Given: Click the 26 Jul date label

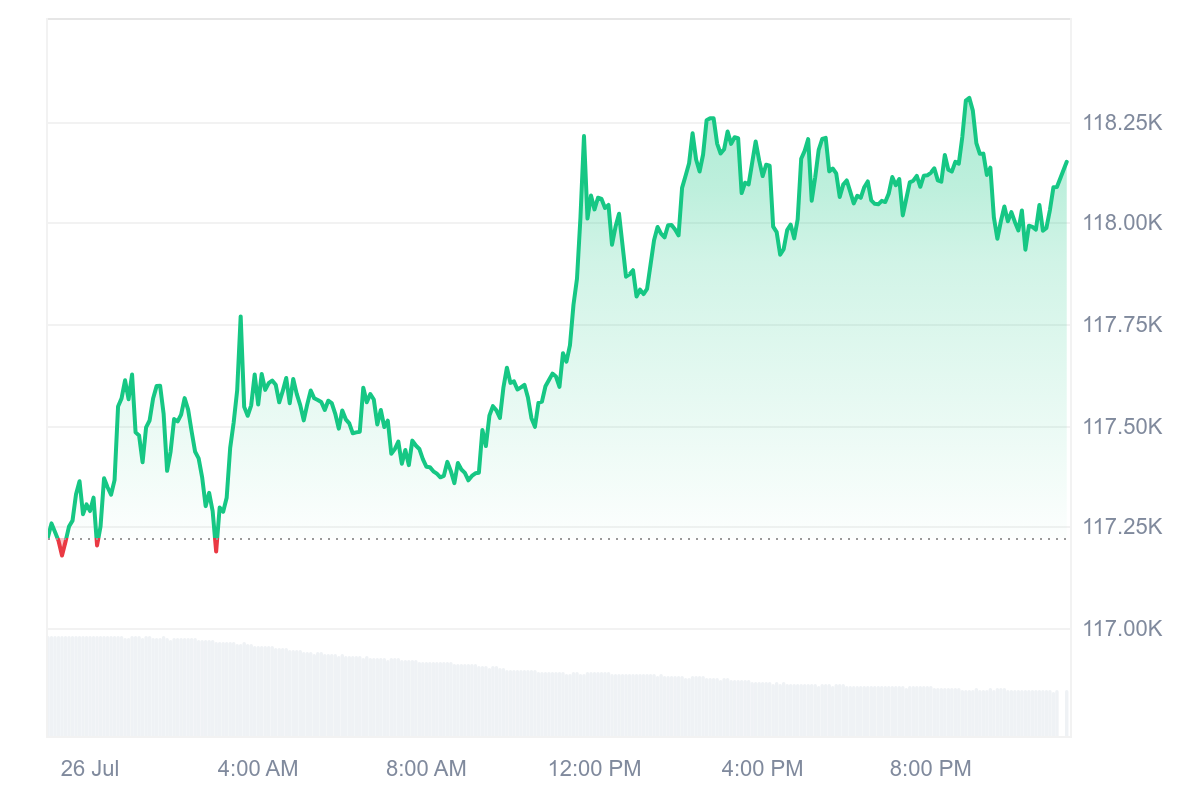Looking at the screenshot, I should point(90,768).
